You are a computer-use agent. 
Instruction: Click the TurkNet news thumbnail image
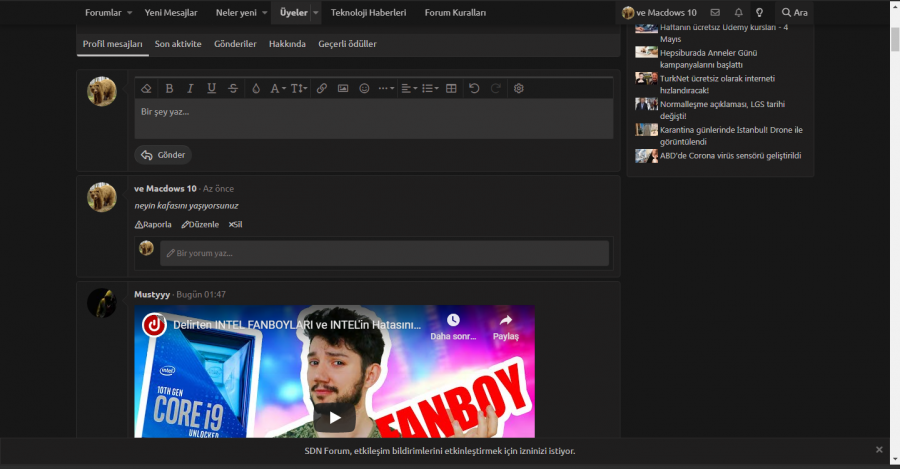pos(646,79)
